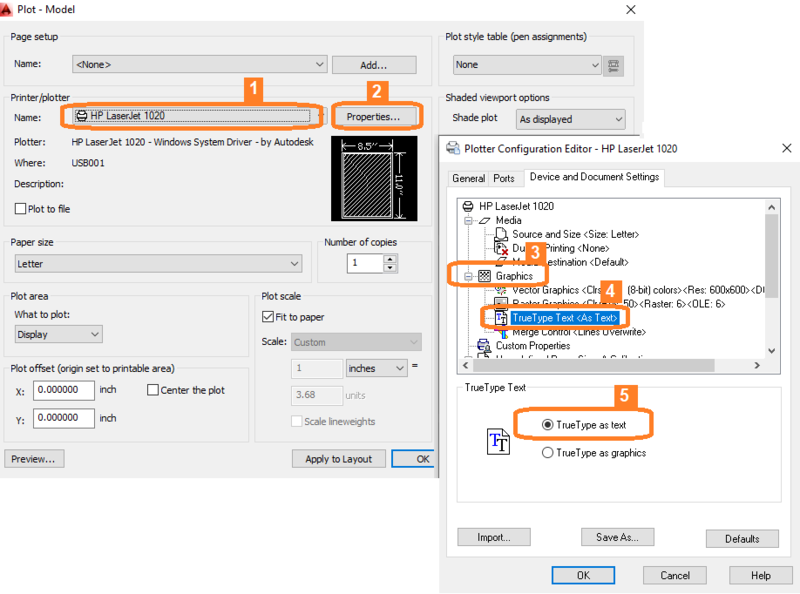Screen dimensions: 800x594
Task: Select the TrueType as graphics radio button
Action: [x=547, y=453]
